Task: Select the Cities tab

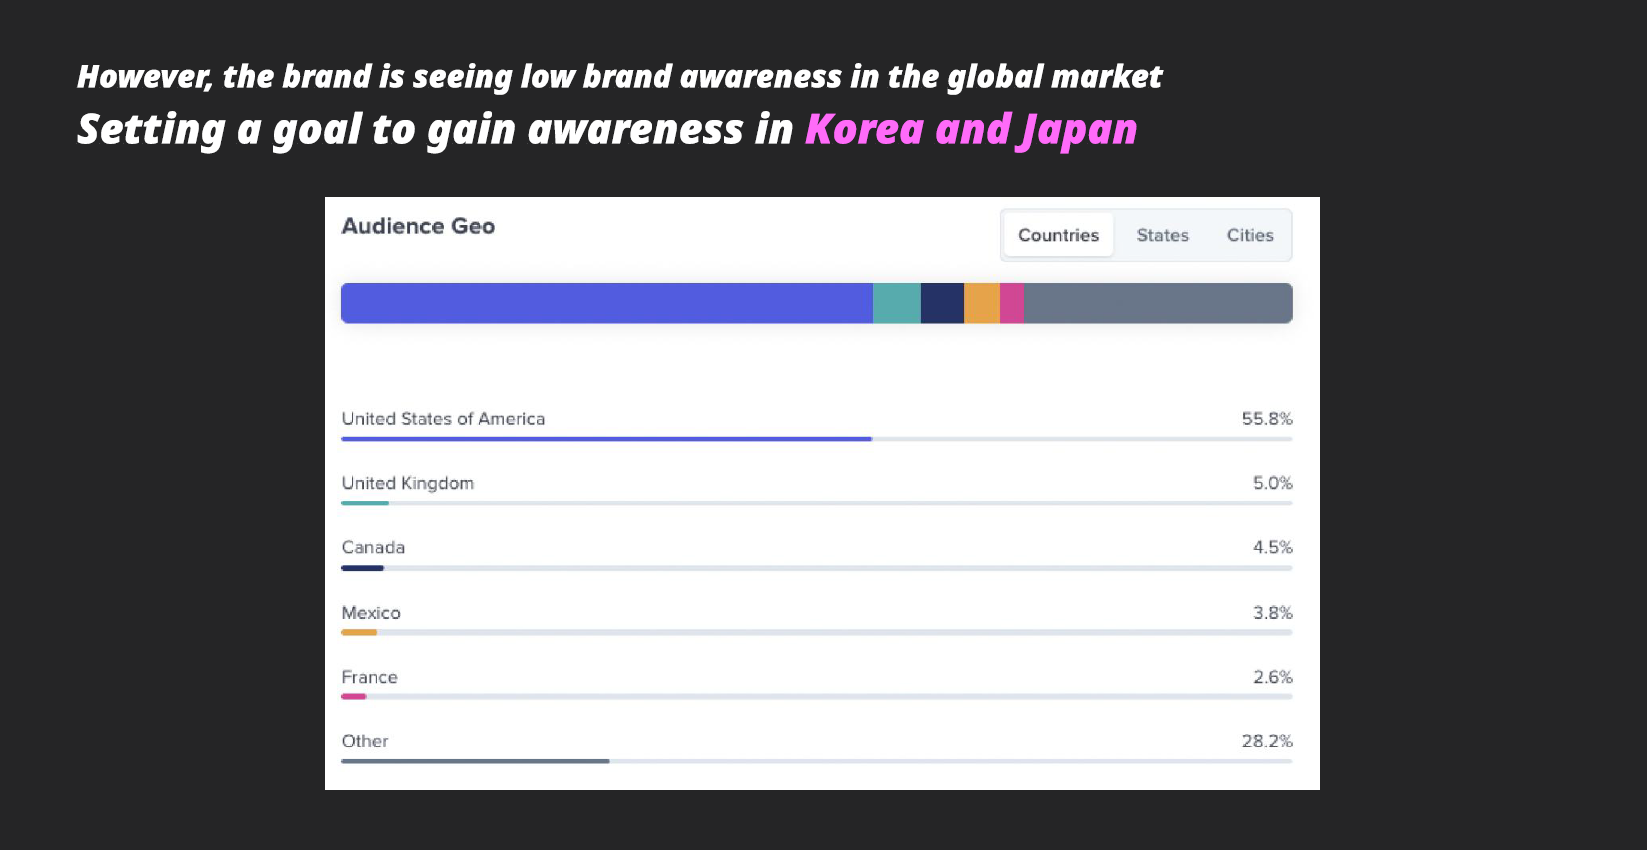Action: tap(1250, 235)
